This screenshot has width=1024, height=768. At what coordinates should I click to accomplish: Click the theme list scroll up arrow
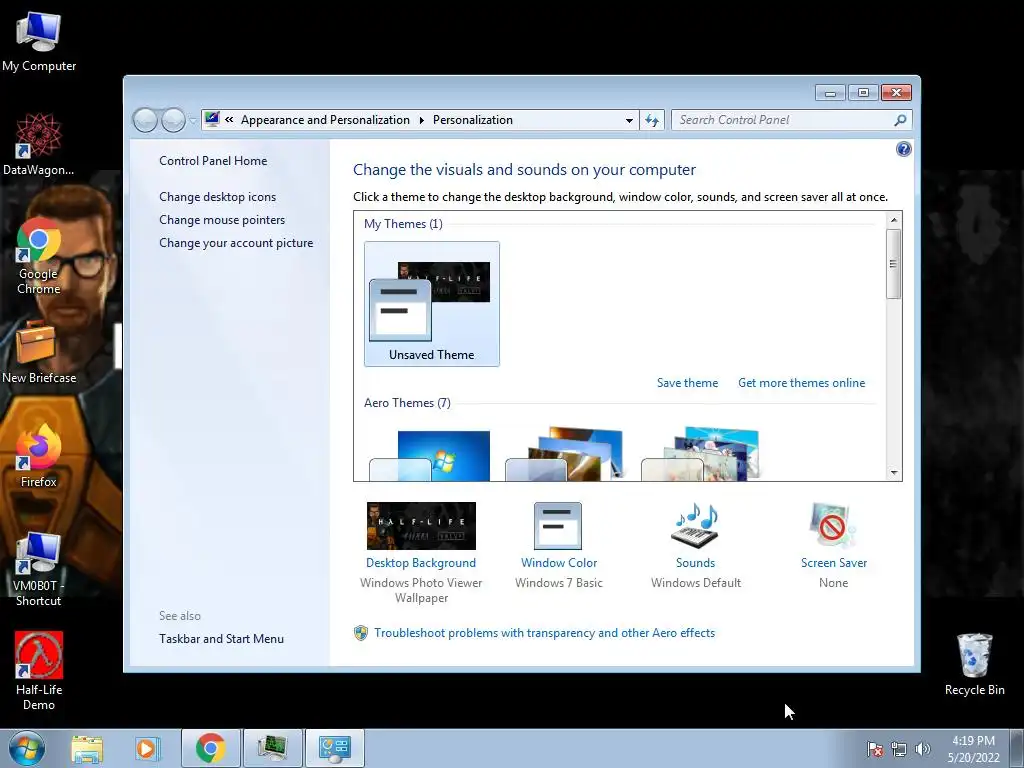(894, 220)
